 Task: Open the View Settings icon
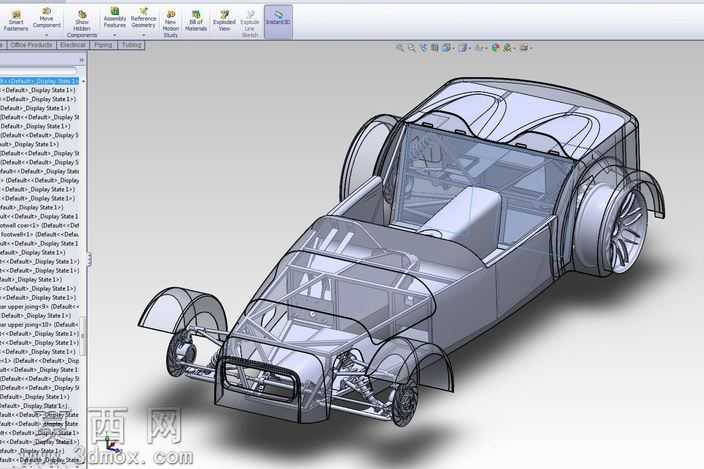524,47
